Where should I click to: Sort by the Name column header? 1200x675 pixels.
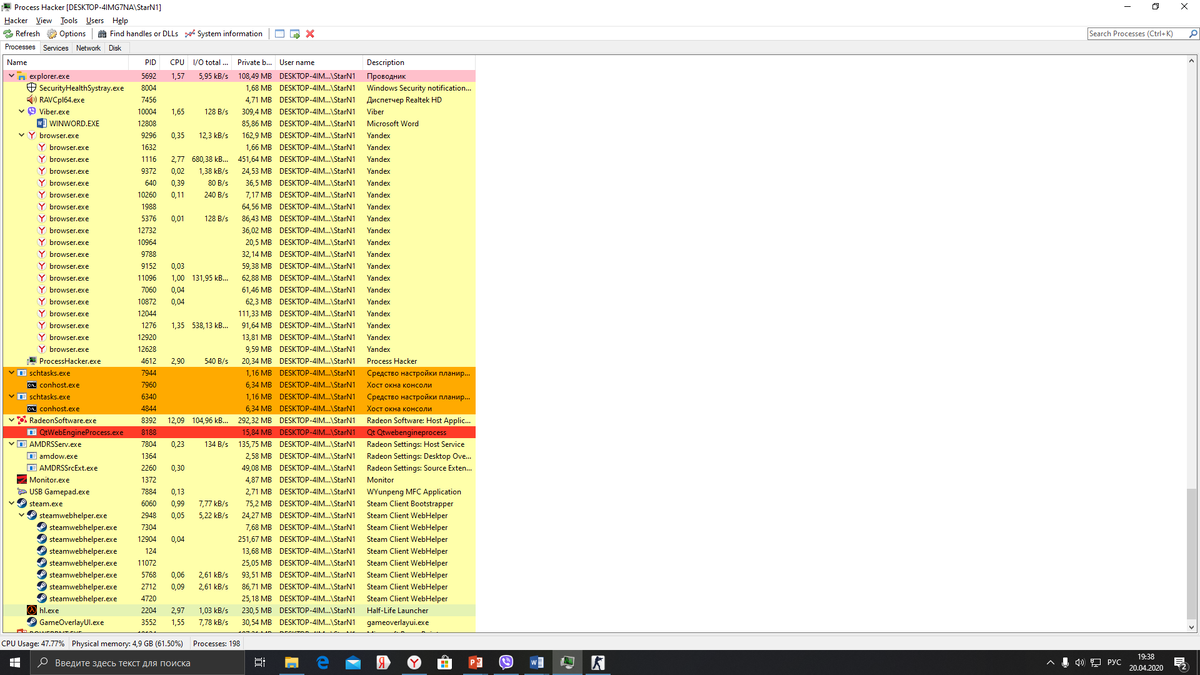[x=66, y=62]
